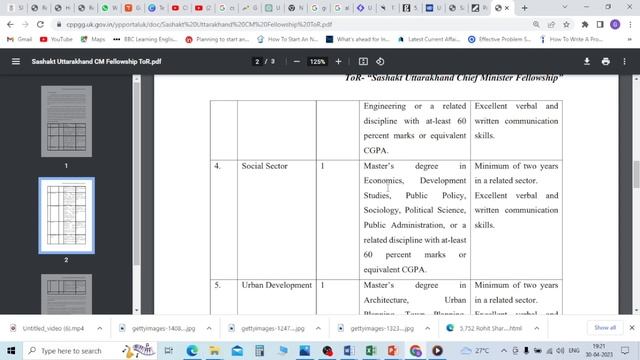Viewport: 640px width, 360px height.
Task: Open Chrome extensions puzzle icon
Action: (585, 24)
